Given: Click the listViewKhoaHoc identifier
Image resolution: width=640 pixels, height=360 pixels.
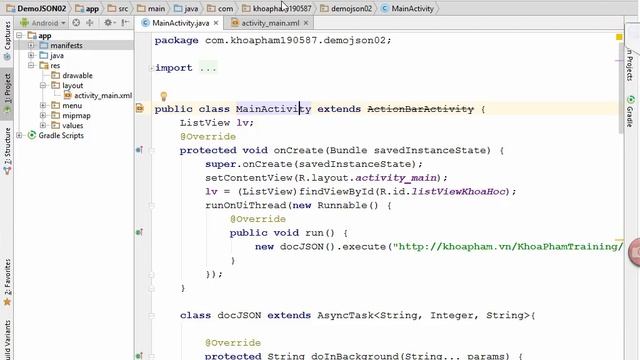Looking at the screenshot, I should [x=458, y=191].
